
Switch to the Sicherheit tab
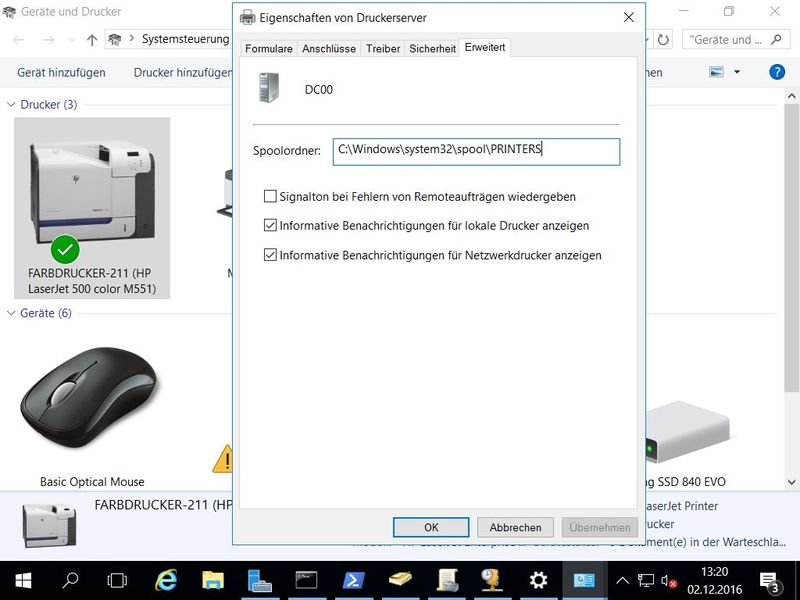pyautogui.click(x=432, y=48)
